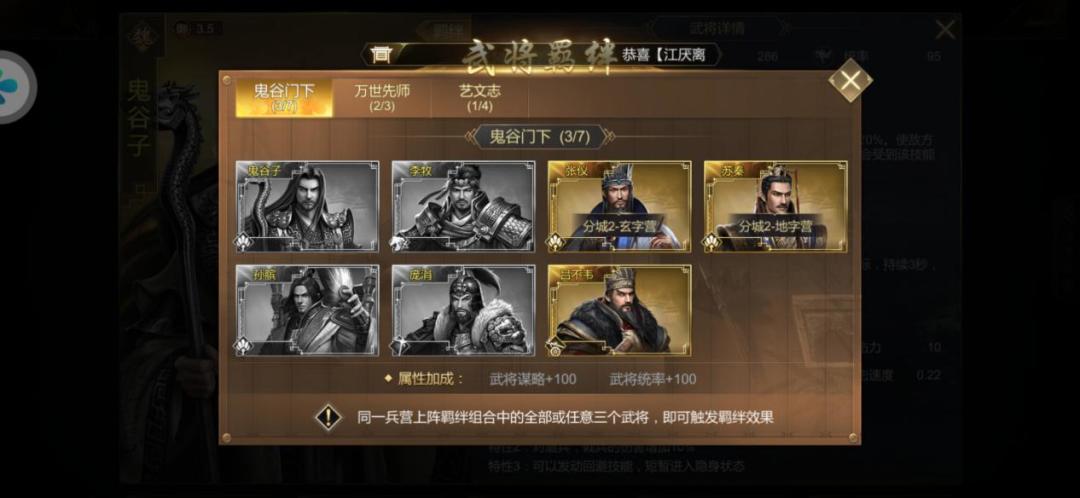Select the 李牧 general portrait
Image resolution: width=1080 pixels, height=498 pixels.
(464, 207)
